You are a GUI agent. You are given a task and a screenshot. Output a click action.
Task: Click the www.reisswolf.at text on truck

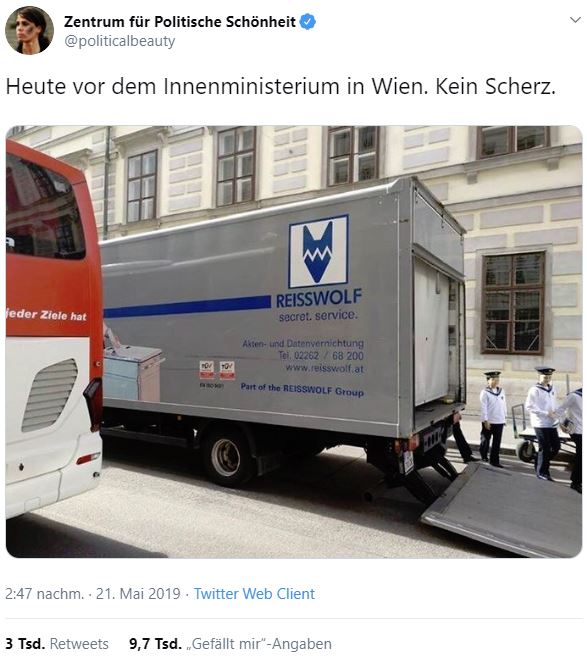[324, 368]
